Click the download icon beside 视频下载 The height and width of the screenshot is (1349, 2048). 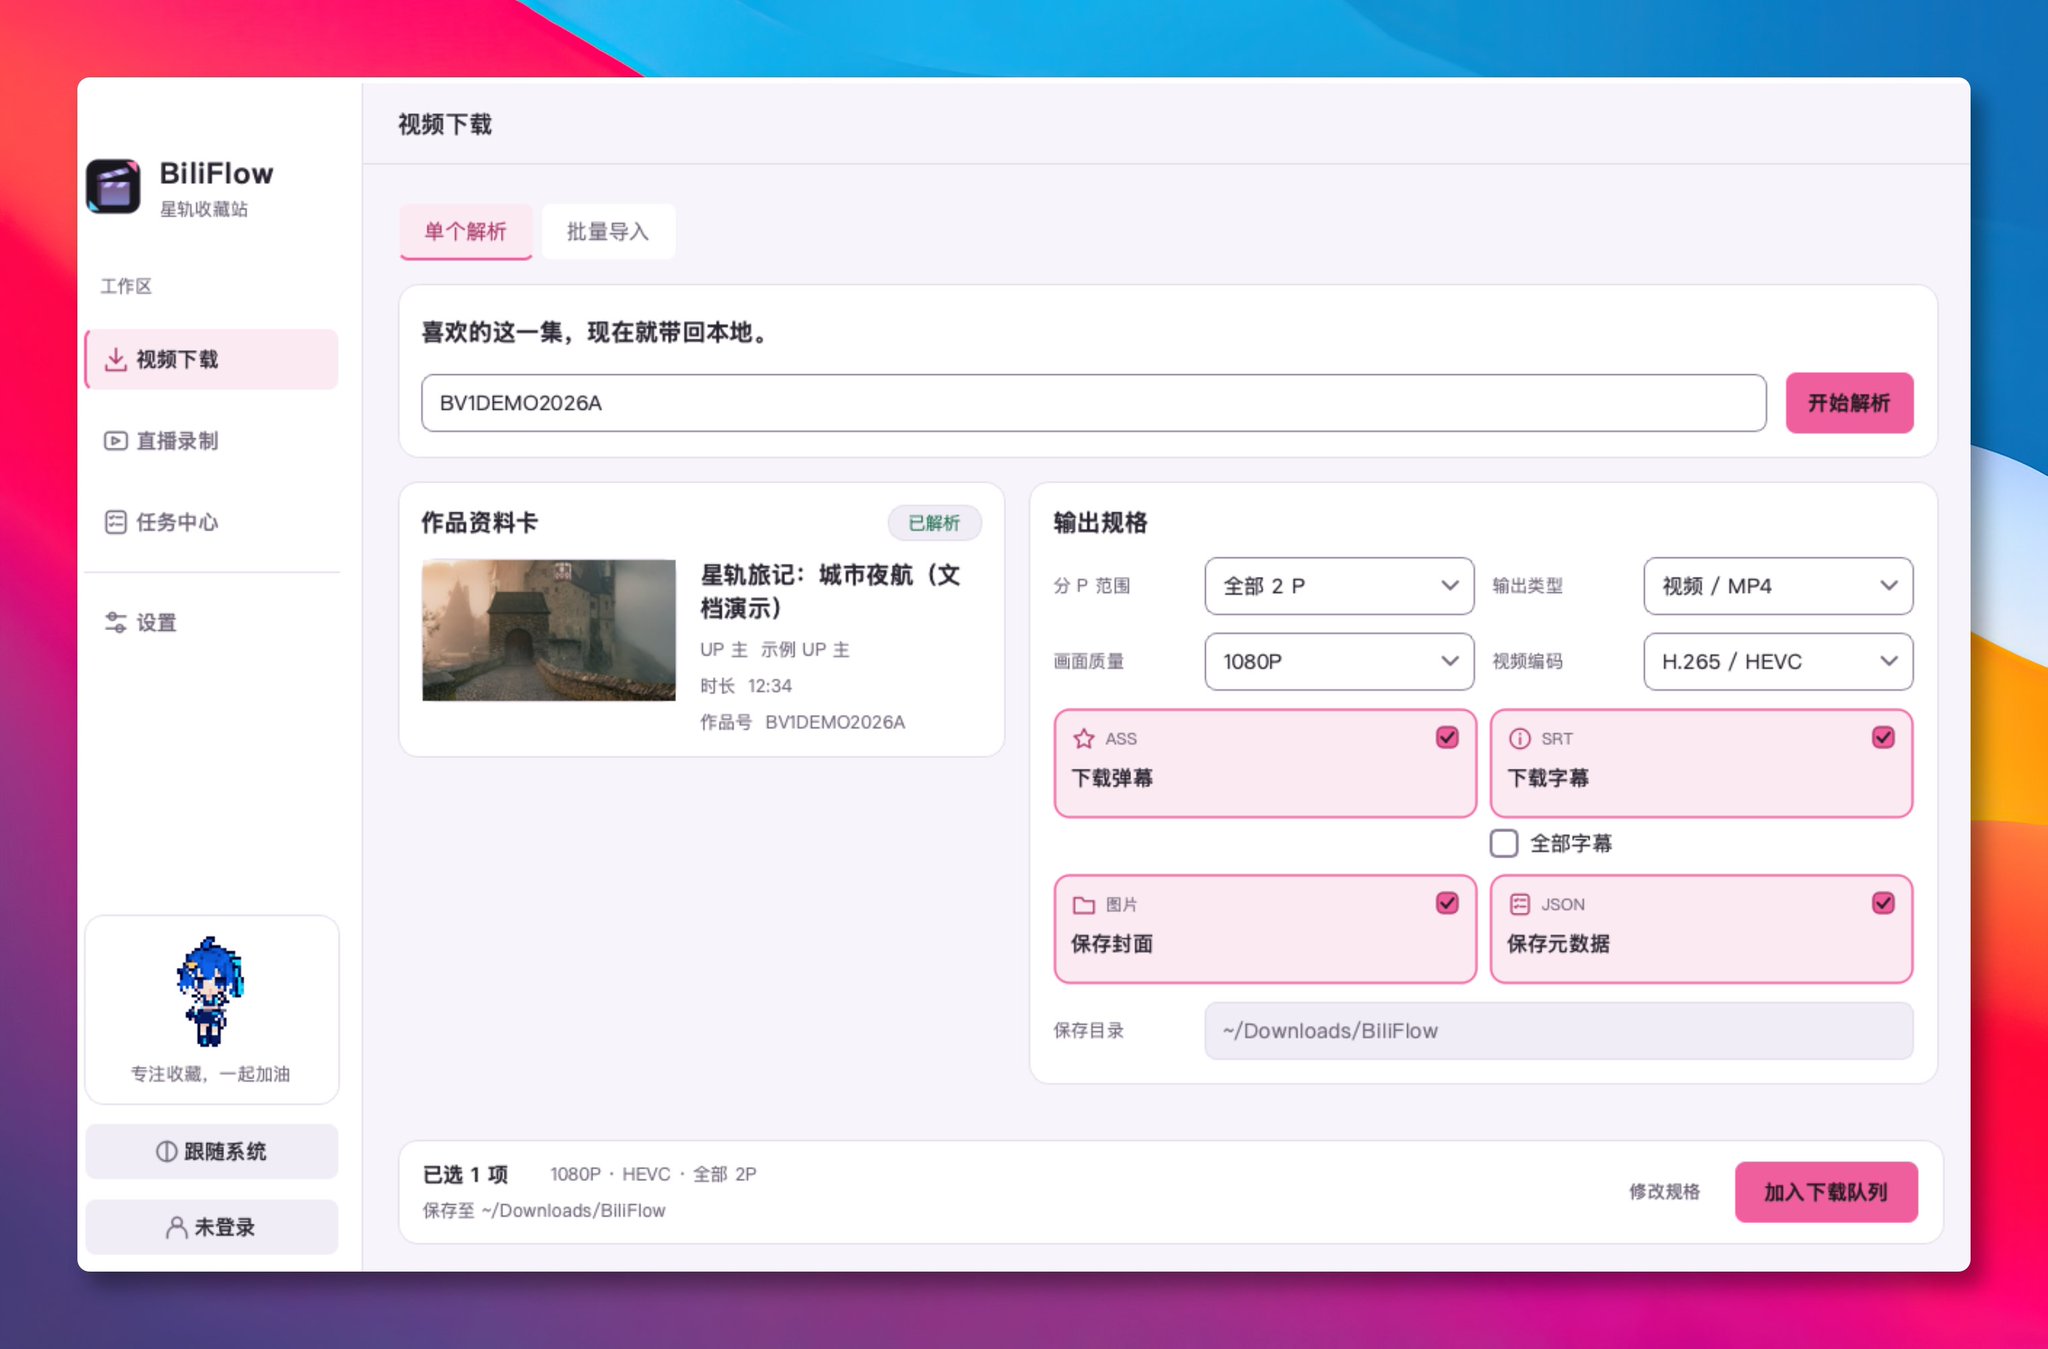coord(116,359)
